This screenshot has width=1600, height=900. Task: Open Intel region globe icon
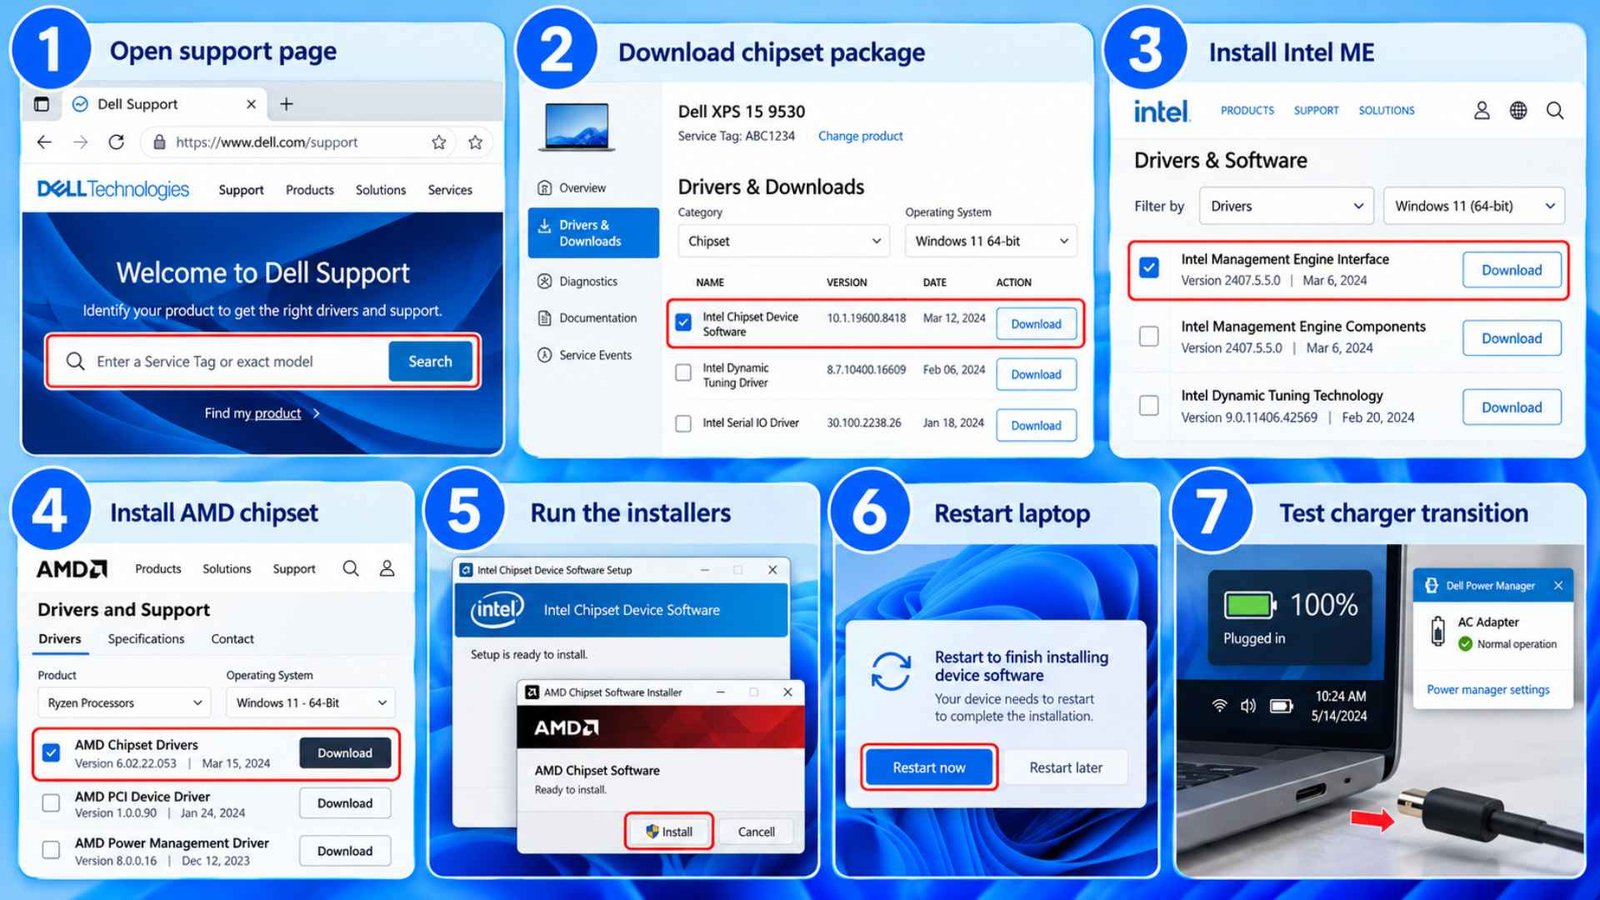click(1518, 110)
